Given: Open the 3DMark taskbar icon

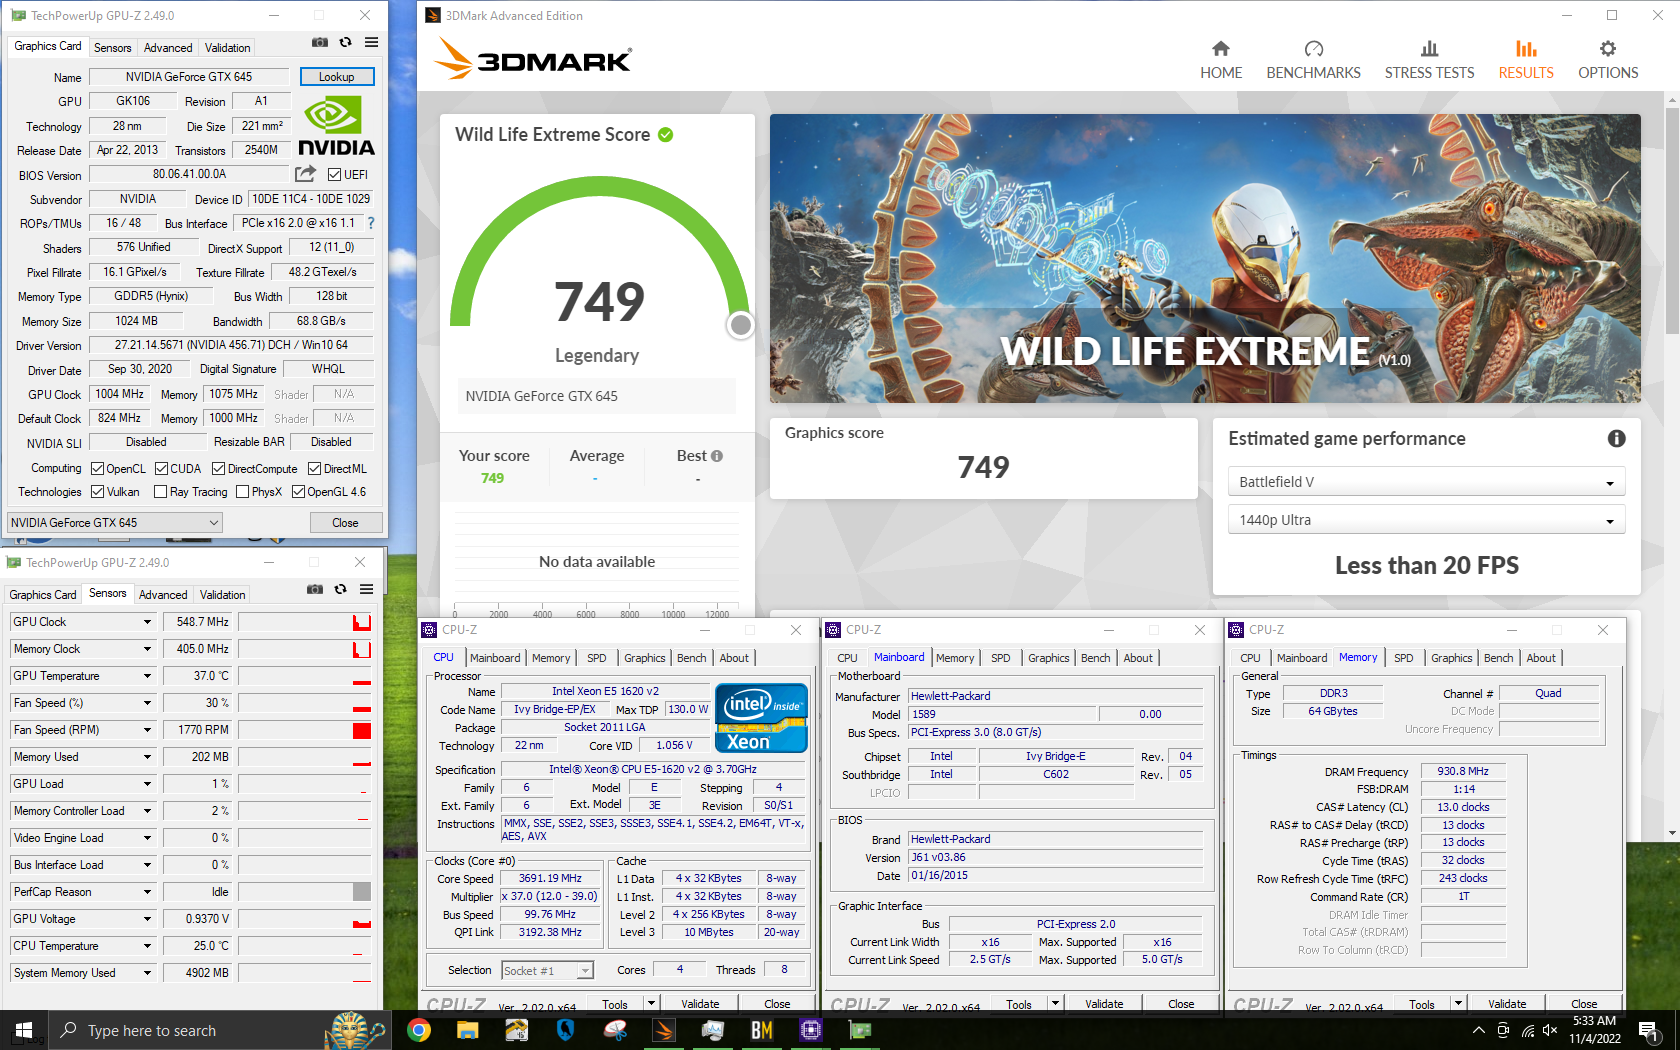Looking at the screenshot, I should coord(664,1030).
